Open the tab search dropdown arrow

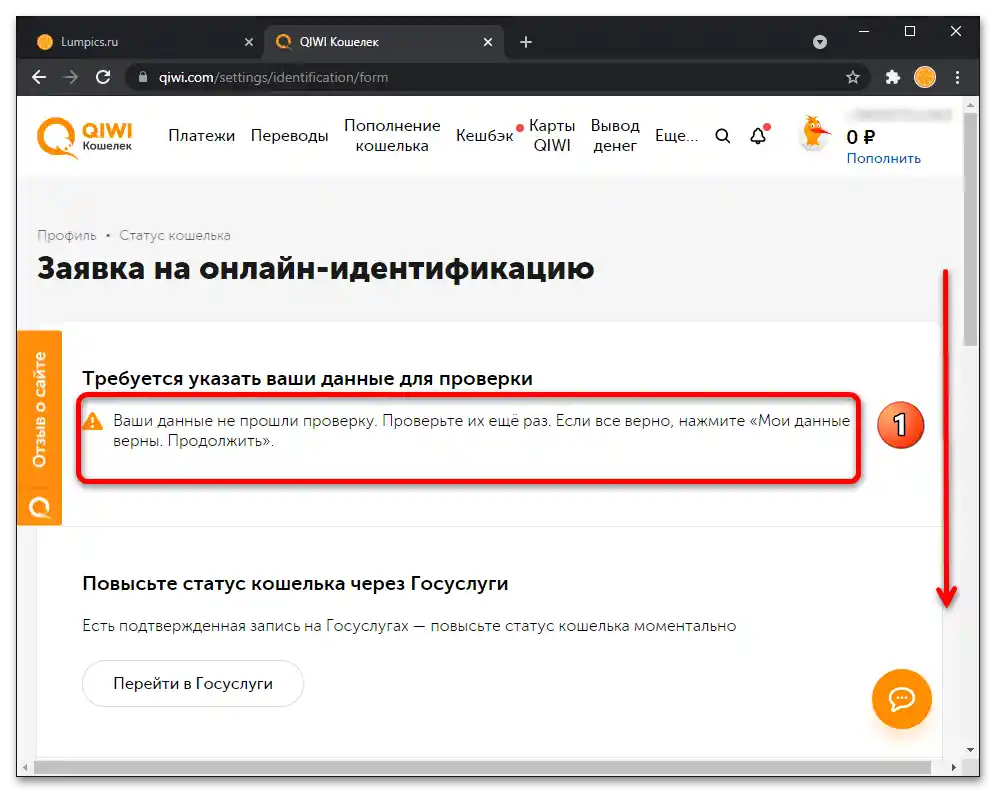819,42
